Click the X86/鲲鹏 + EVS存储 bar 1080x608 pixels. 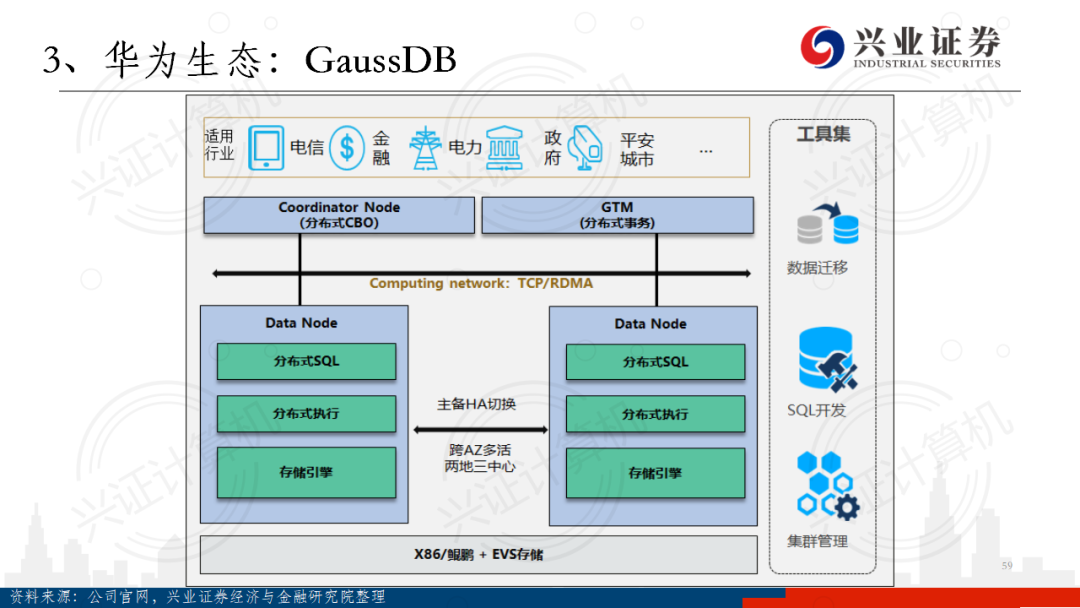tap(478, 554)
